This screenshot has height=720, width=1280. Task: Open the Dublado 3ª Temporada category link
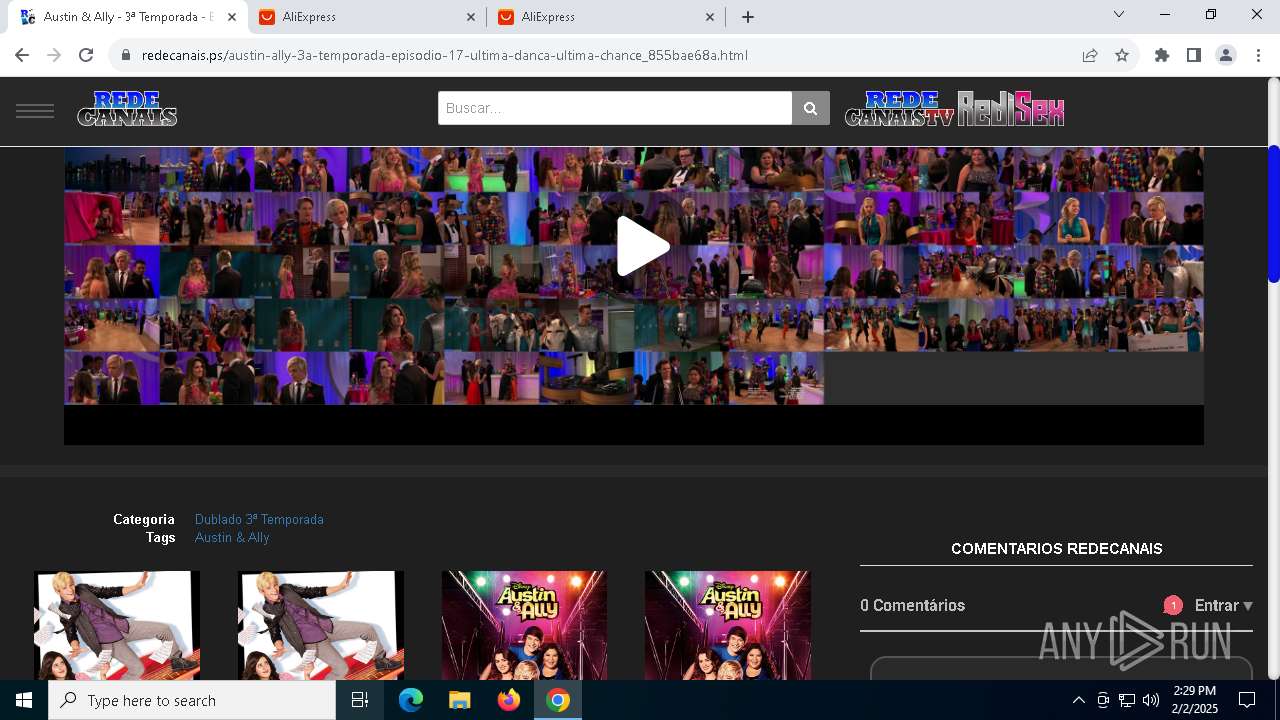(259, 519)
